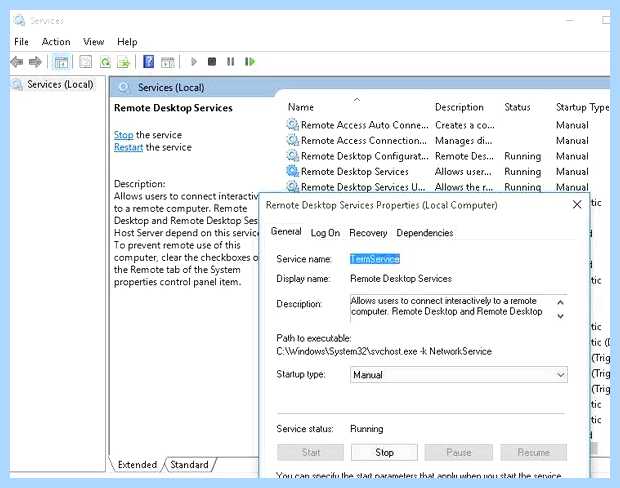Image resolution: width=620 pixels, height=488 pixels.
Task: Click the Restart link in description pane
Action: click(128, 147)
